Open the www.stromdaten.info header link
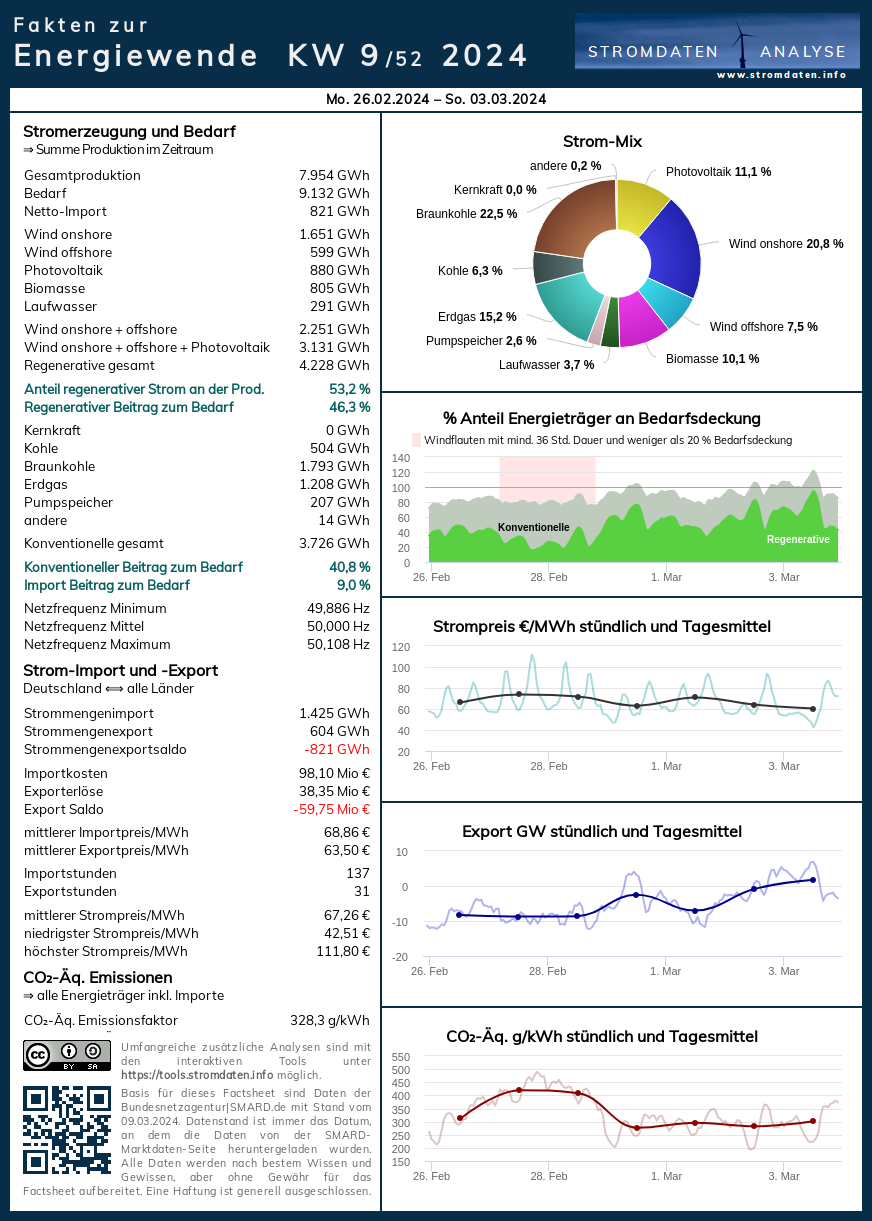 click(781, 75)
